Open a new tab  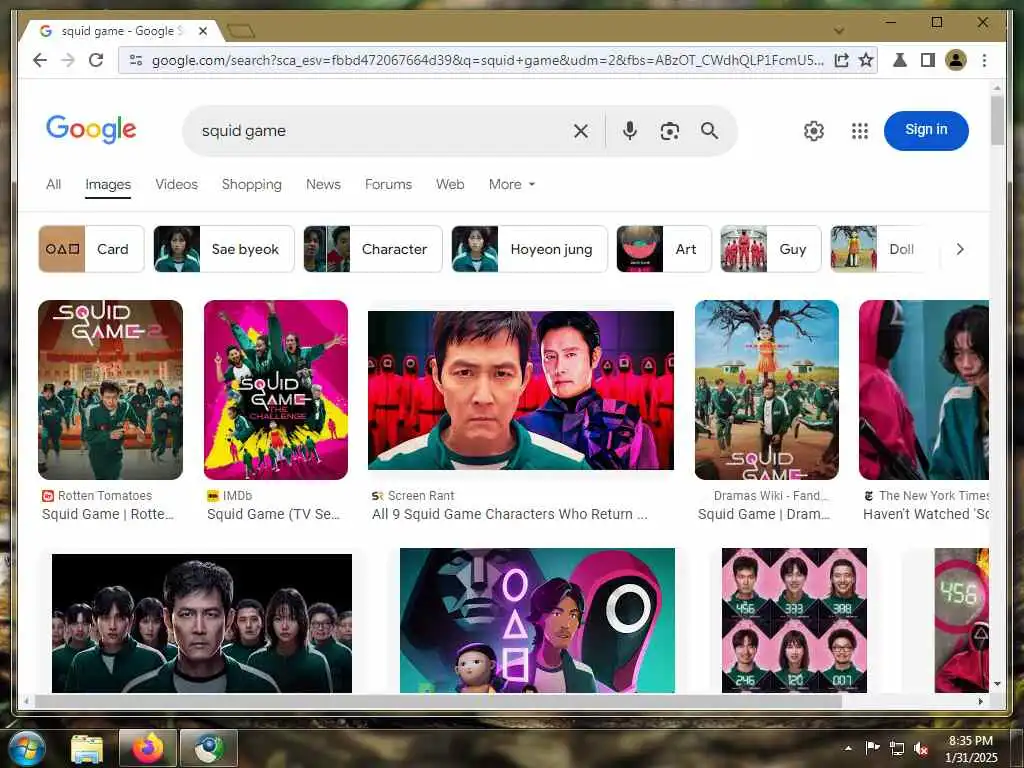(241, 31)
